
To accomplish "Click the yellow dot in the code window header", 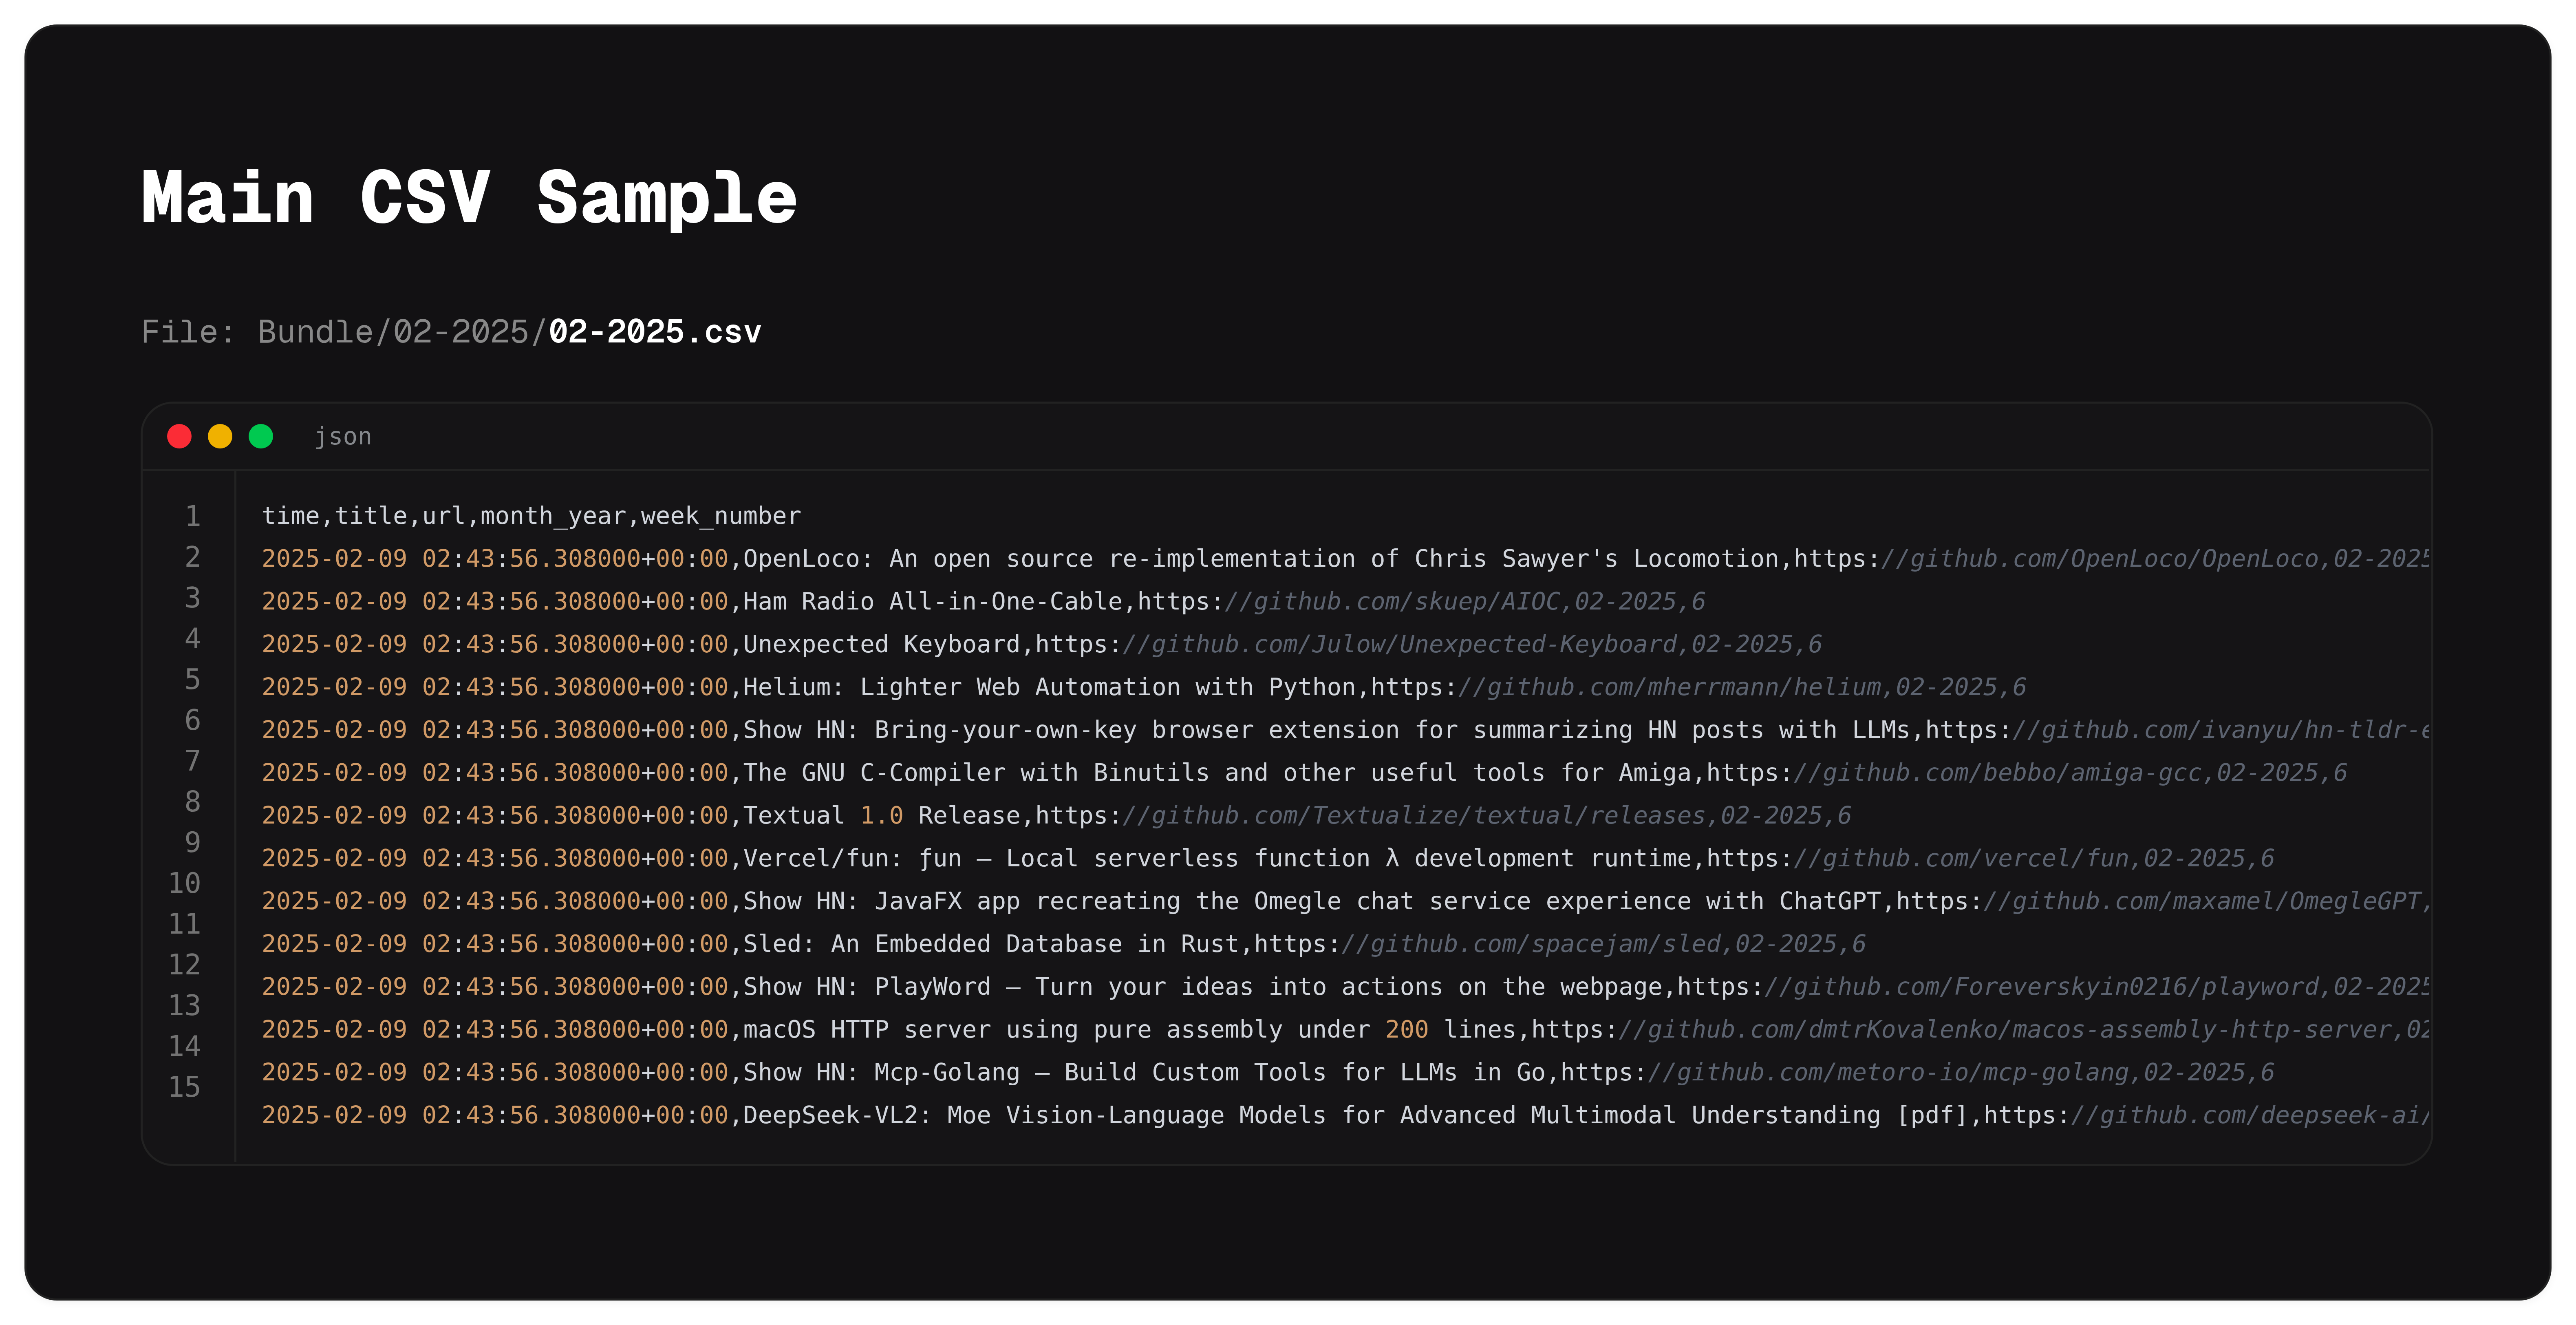I will click(220, 437).
